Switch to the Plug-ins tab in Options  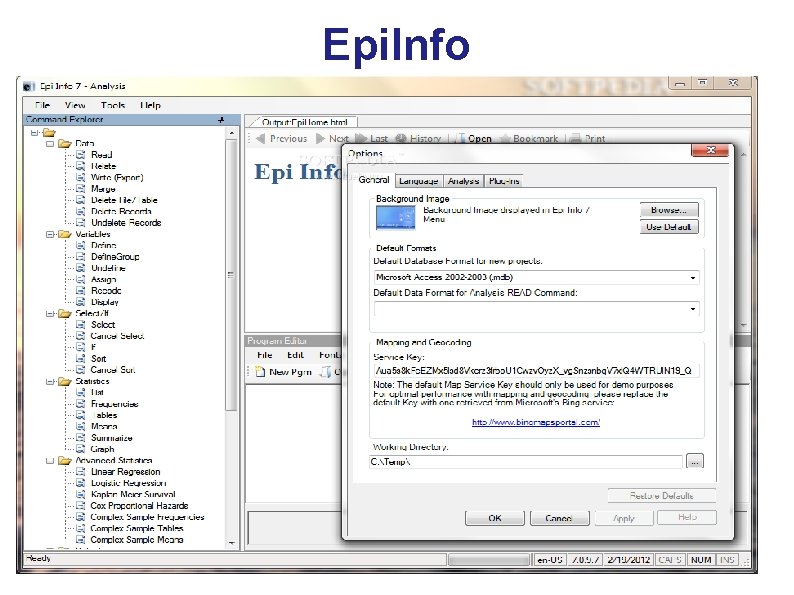point(504,181)
